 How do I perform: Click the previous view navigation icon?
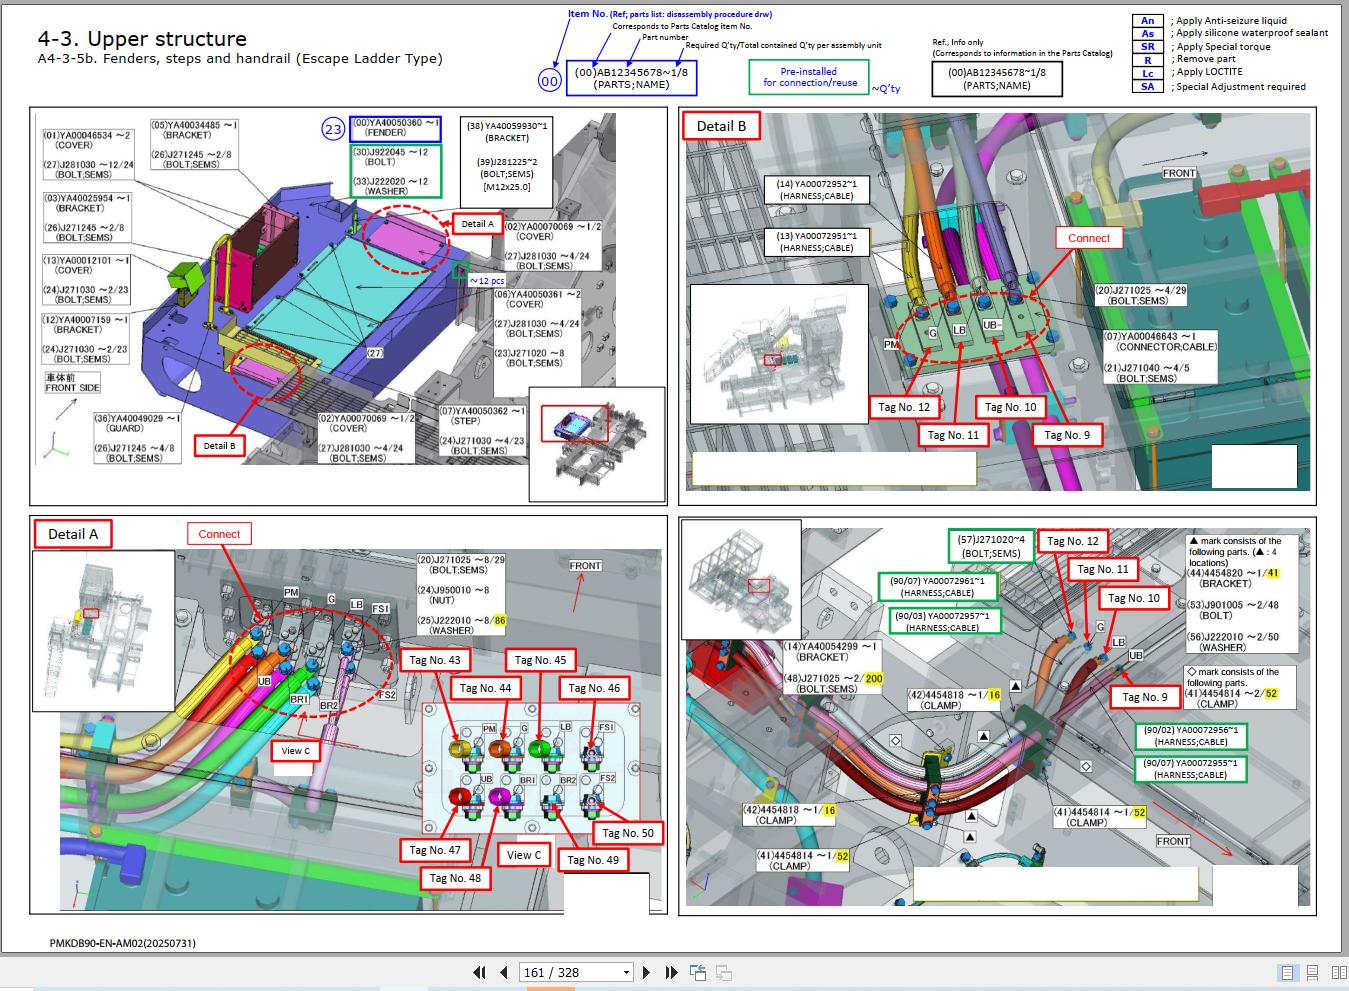(x=698, y=972)
